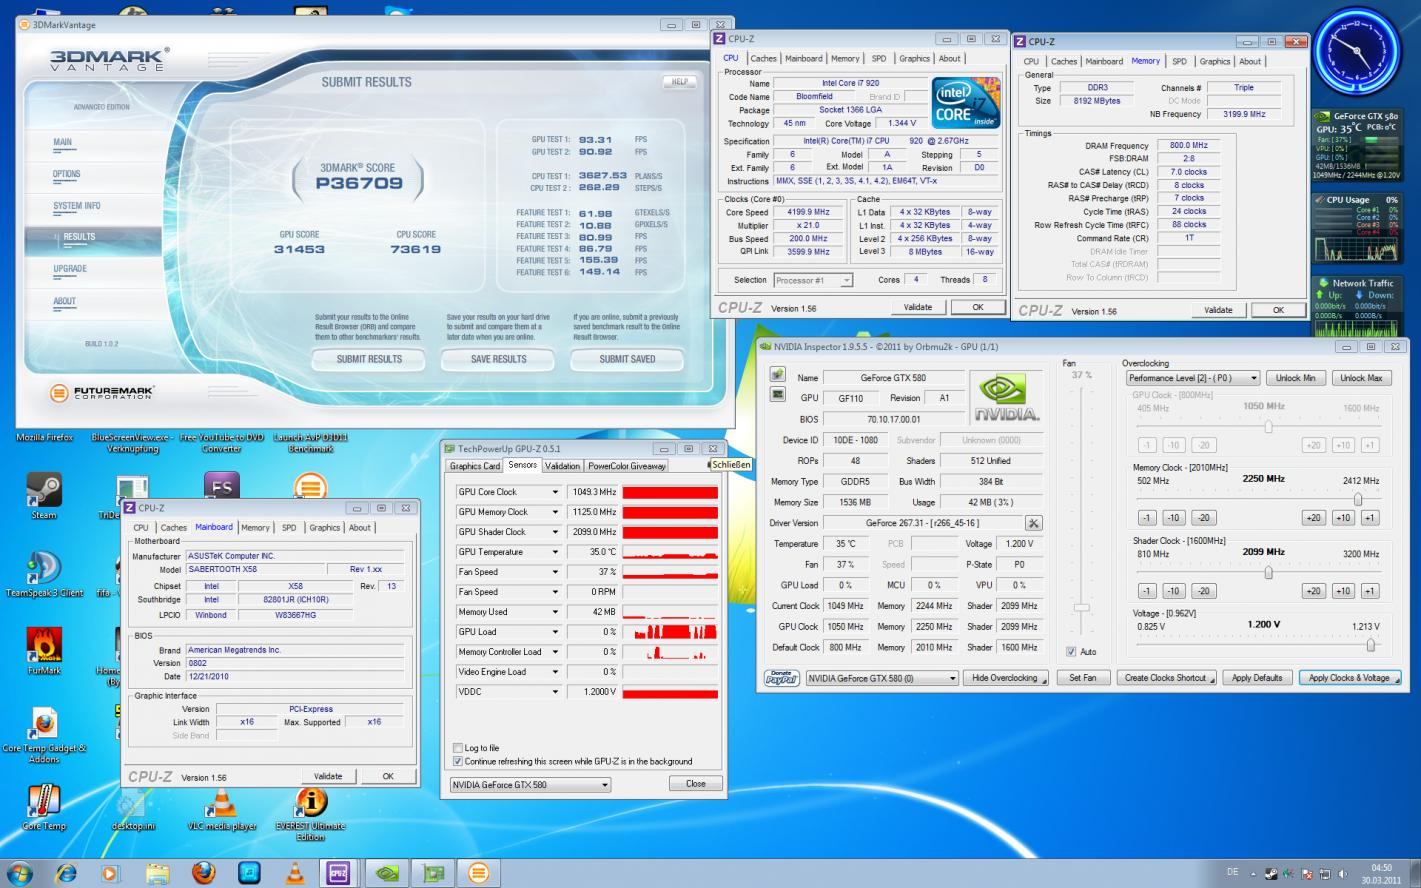Switch to CPU-Z taskbar button
Image resolution: width=1421 pixels, height=888 pixels.
tap(340, 873)
